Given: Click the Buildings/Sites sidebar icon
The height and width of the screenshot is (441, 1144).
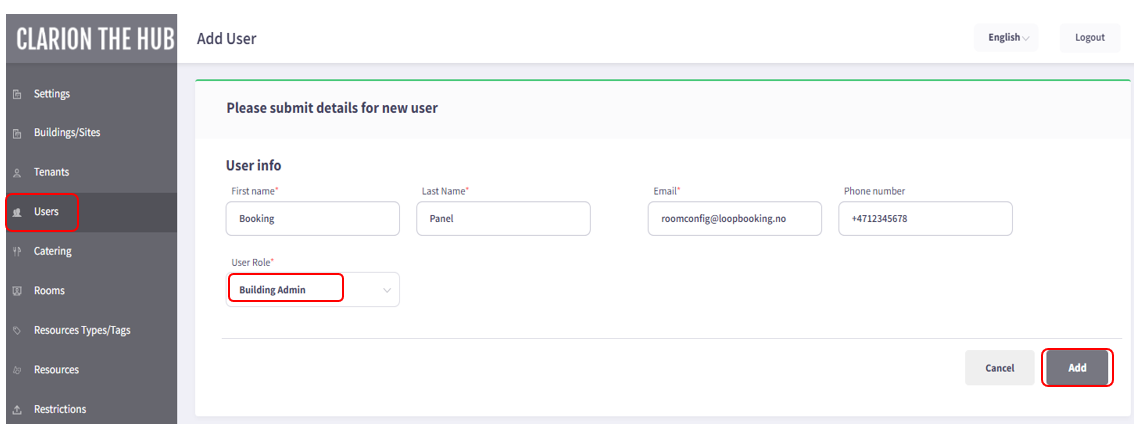Looking at the screenshot, I should point(18,134).
